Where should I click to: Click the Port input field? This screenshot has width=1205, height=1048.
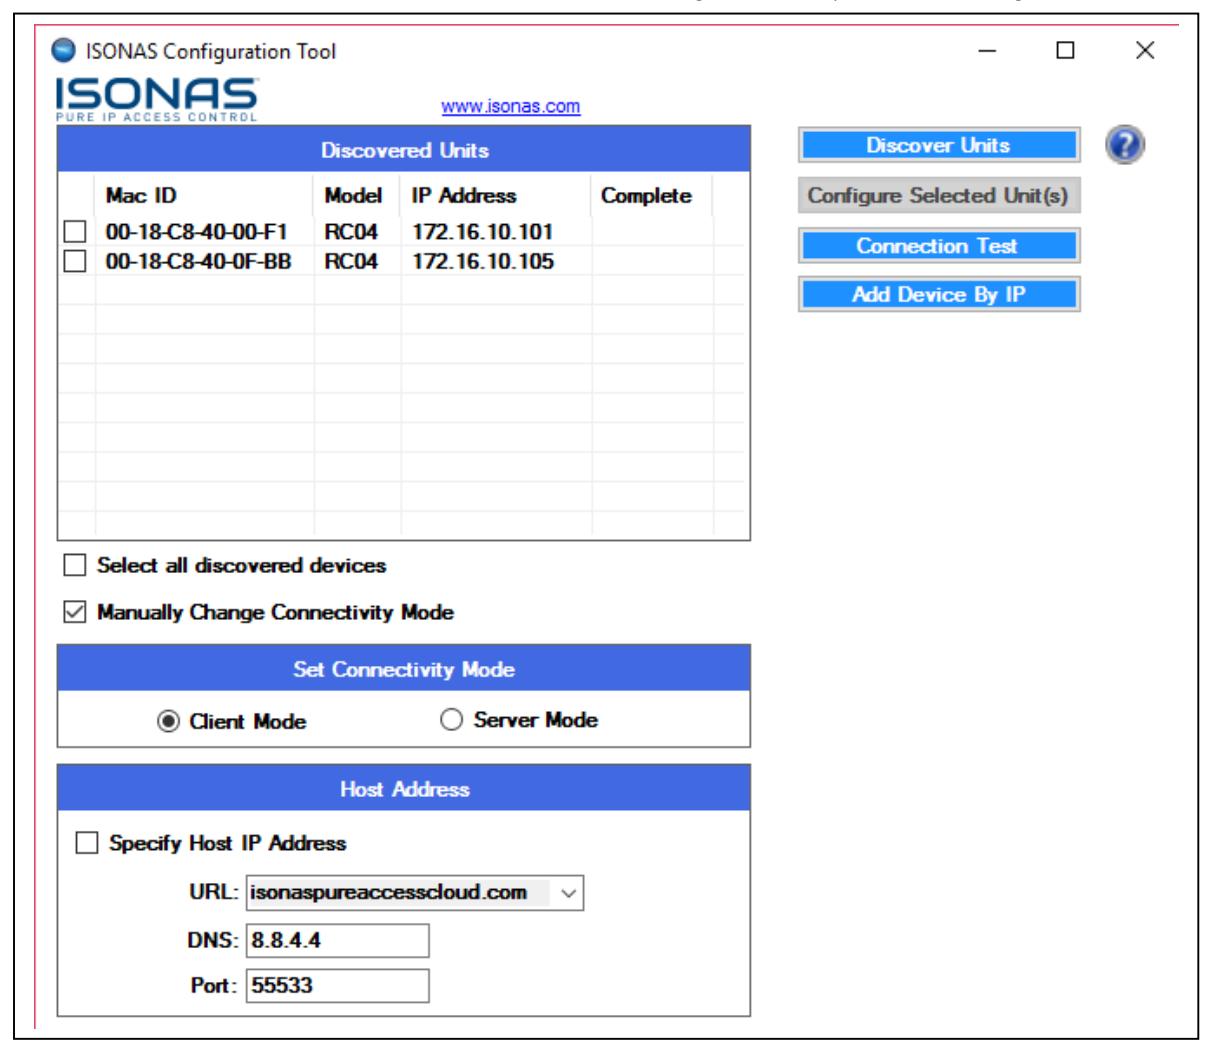[x=337, y=986]
